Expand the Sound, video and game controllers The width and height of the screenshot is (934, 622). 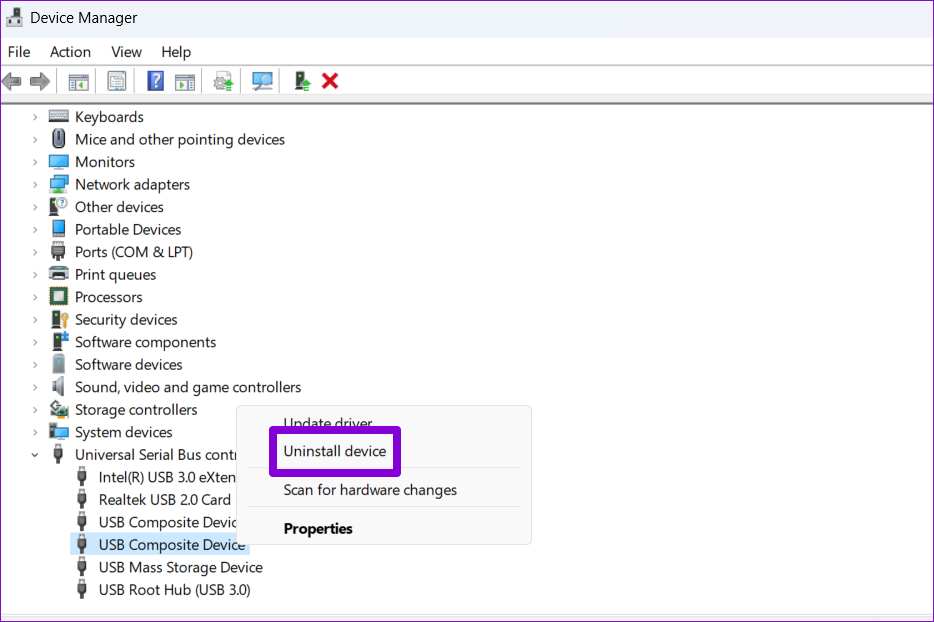point(35,387)
